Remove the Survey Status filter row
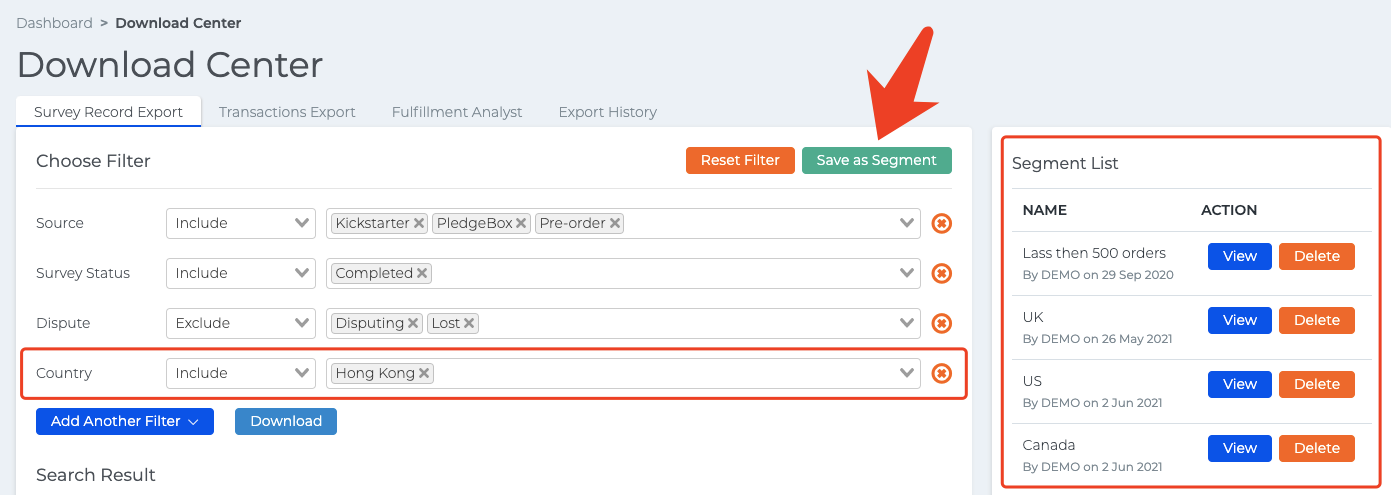Viewport: 1391px width, 495px height. 941,273
